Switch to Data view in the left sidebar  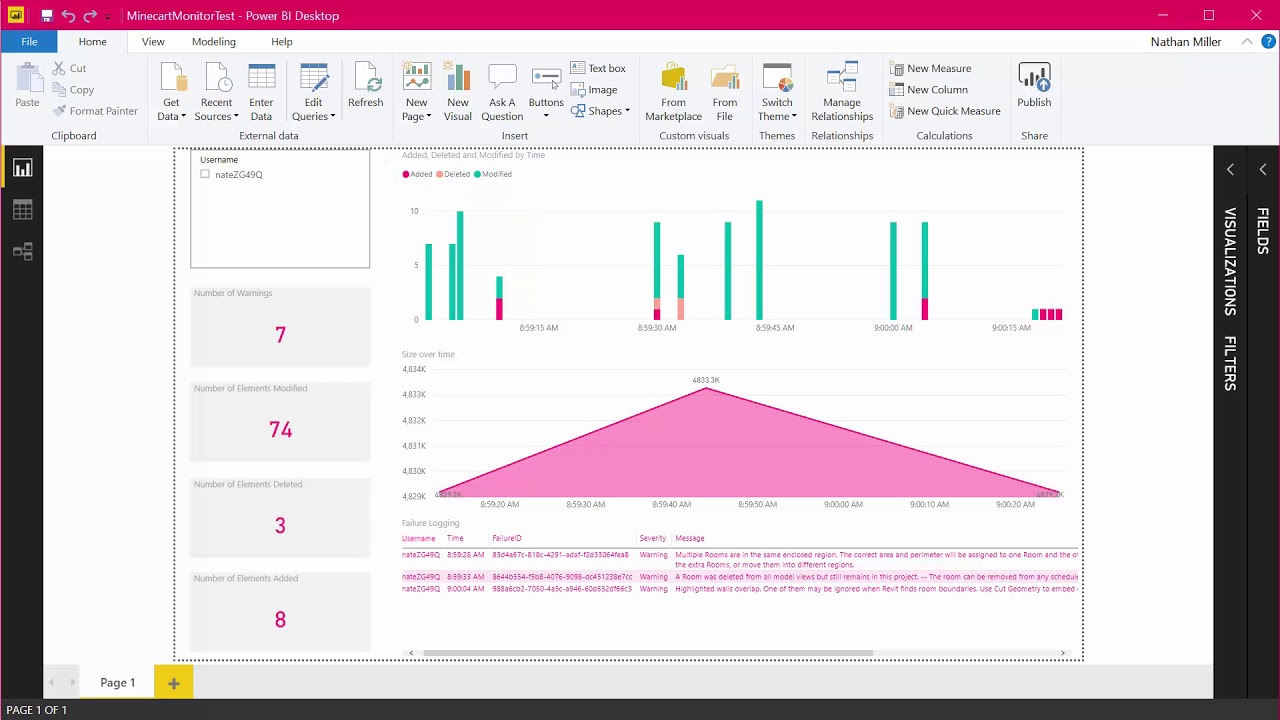[x=22, y=209]
